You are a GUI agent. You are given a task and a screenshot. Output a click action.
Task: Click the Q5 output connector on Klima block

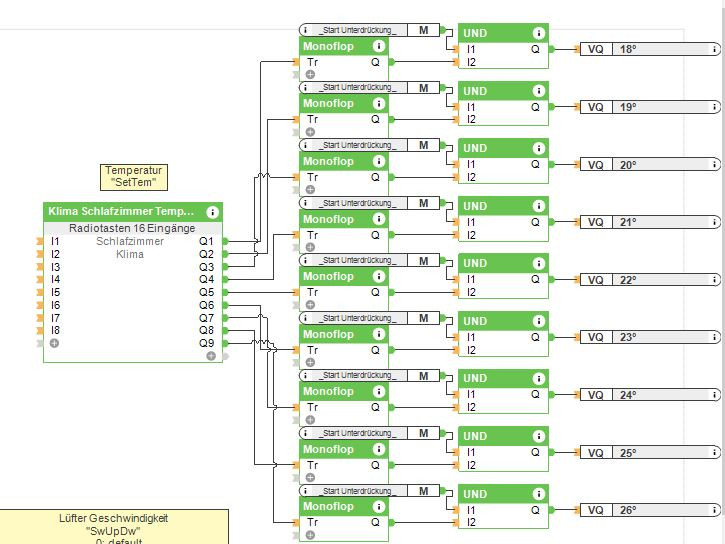tap(227, 292)
